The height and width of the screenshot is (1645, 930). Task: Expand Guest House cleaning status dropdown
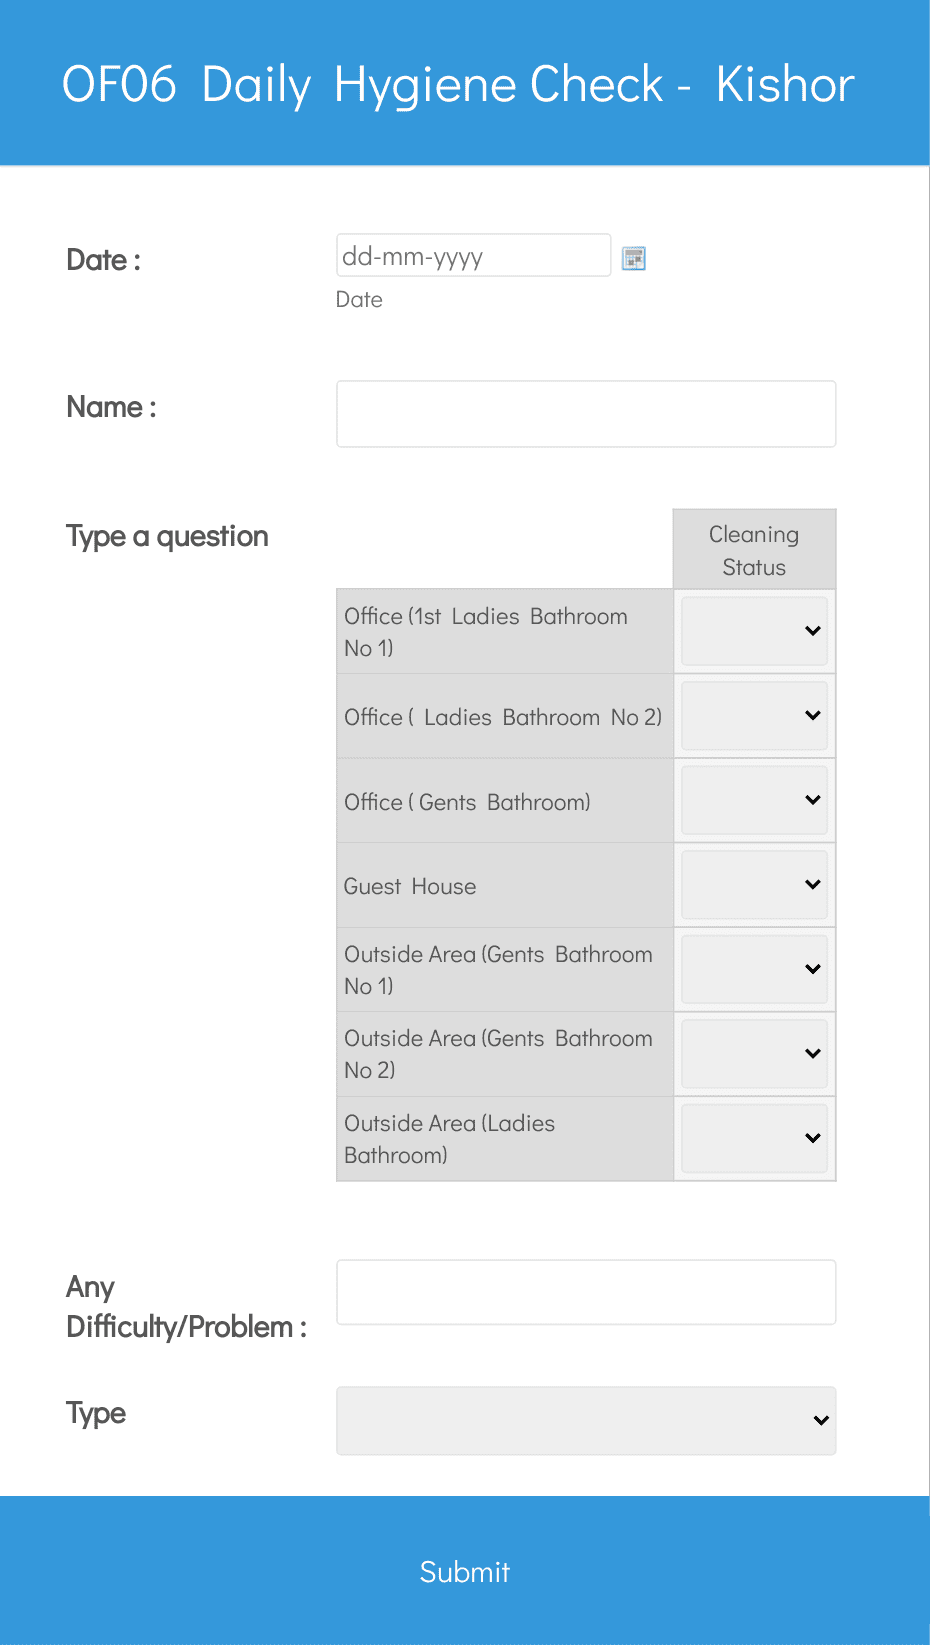point(754,885)
